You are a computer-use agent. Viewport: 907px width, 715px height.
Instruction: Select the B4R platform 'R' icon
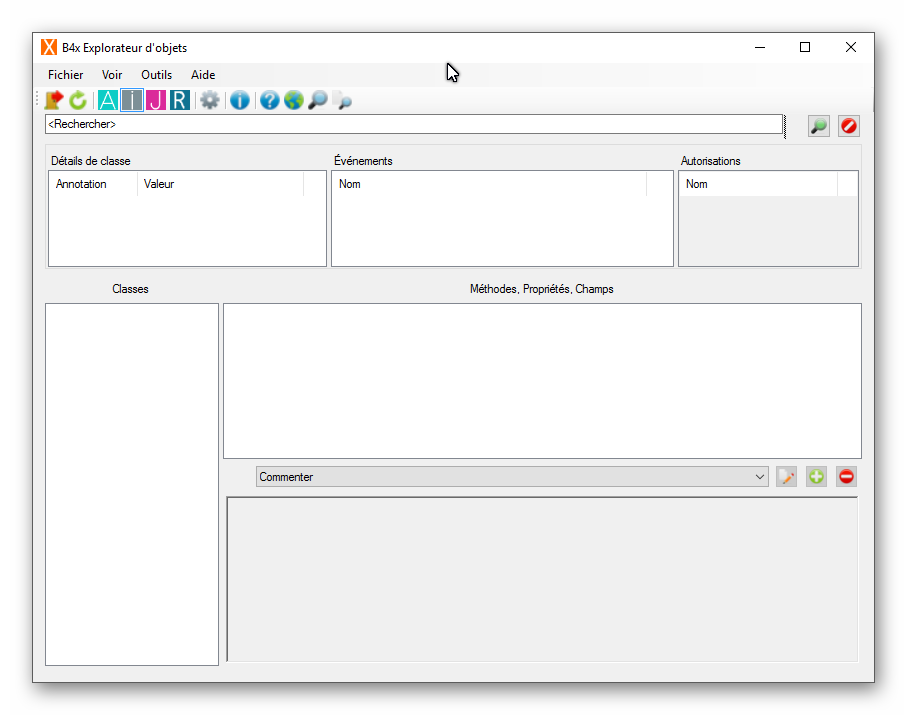(180, 100)
